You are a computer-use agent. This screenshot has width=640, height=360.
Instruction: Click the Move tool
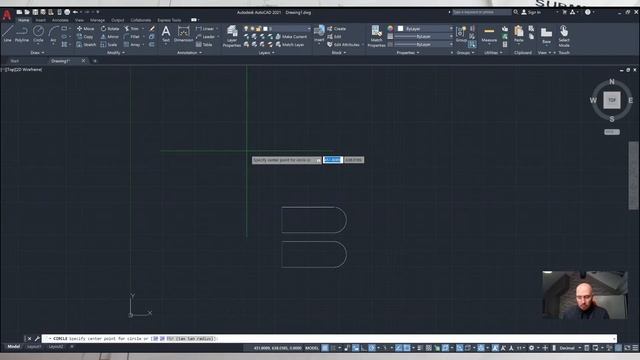point(85,29)
